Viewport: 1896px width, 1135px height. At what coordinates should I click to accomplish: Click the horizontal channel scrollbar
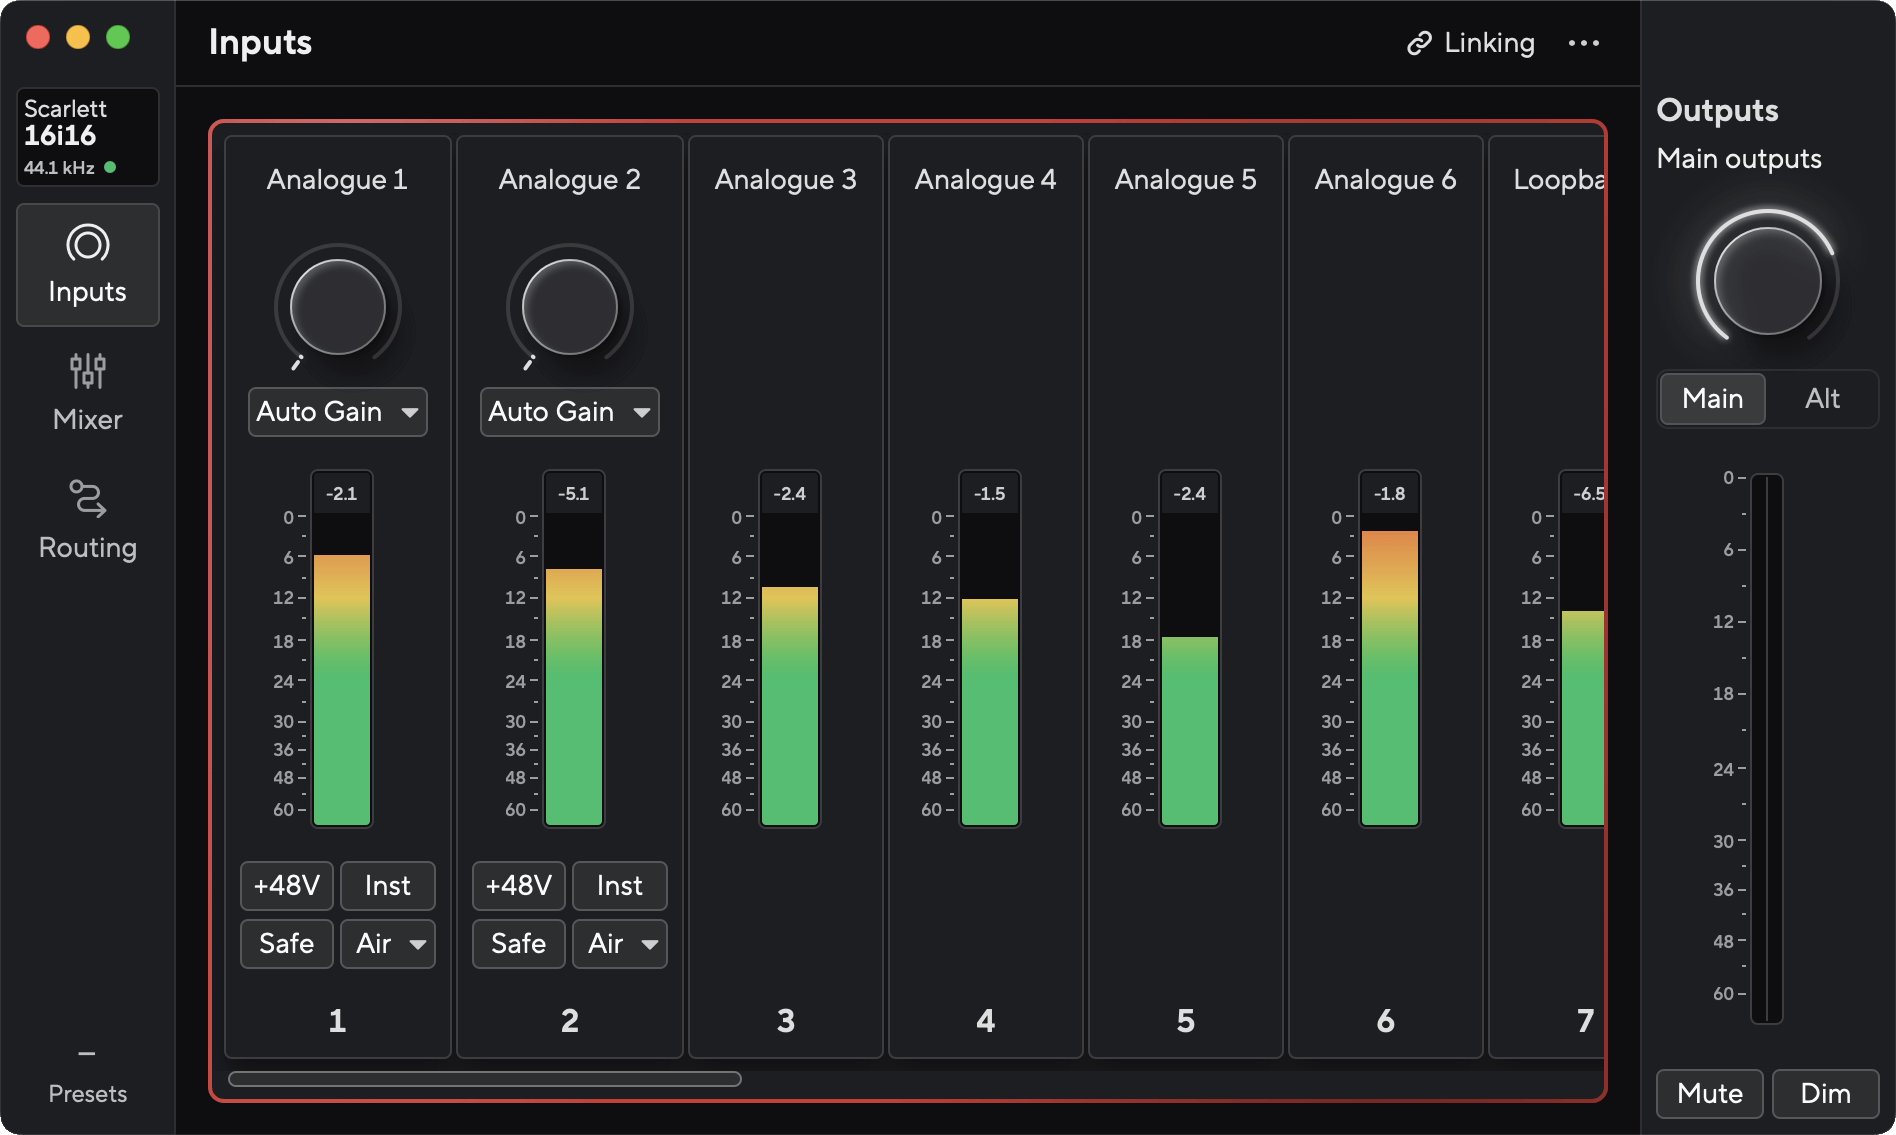pyautogui.click(x=485, y=1079)
